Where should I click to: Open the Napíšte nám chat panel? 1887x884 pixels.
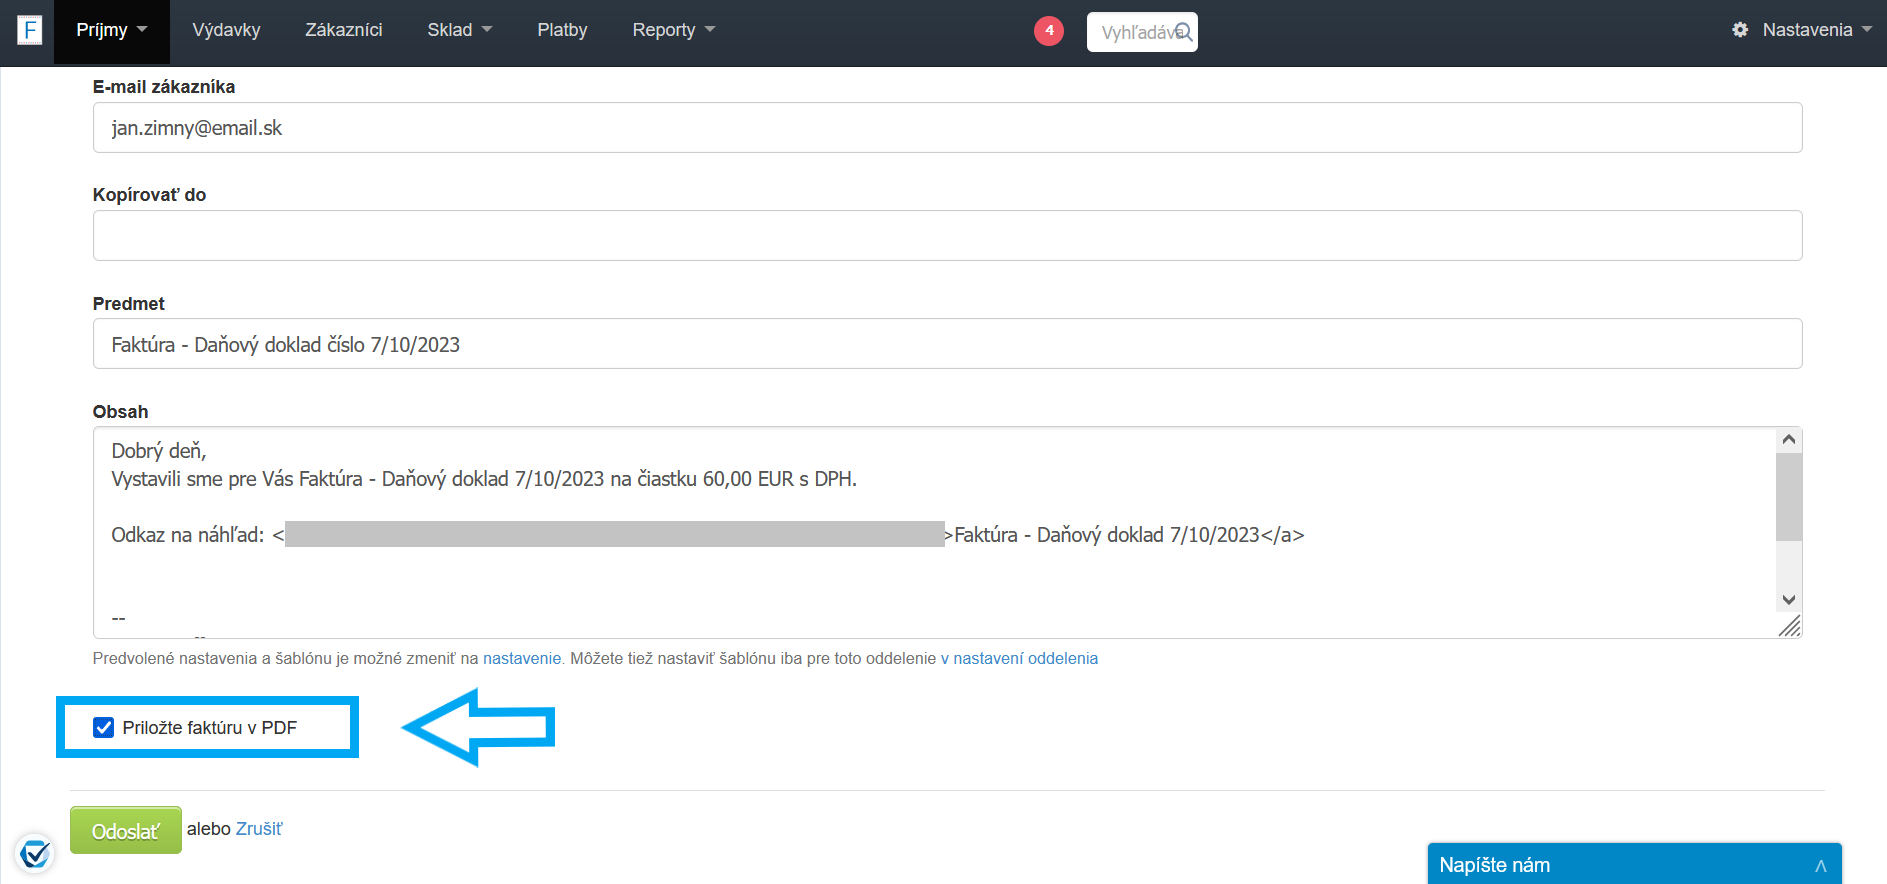pyautogui.click(x=1634, y=864)
